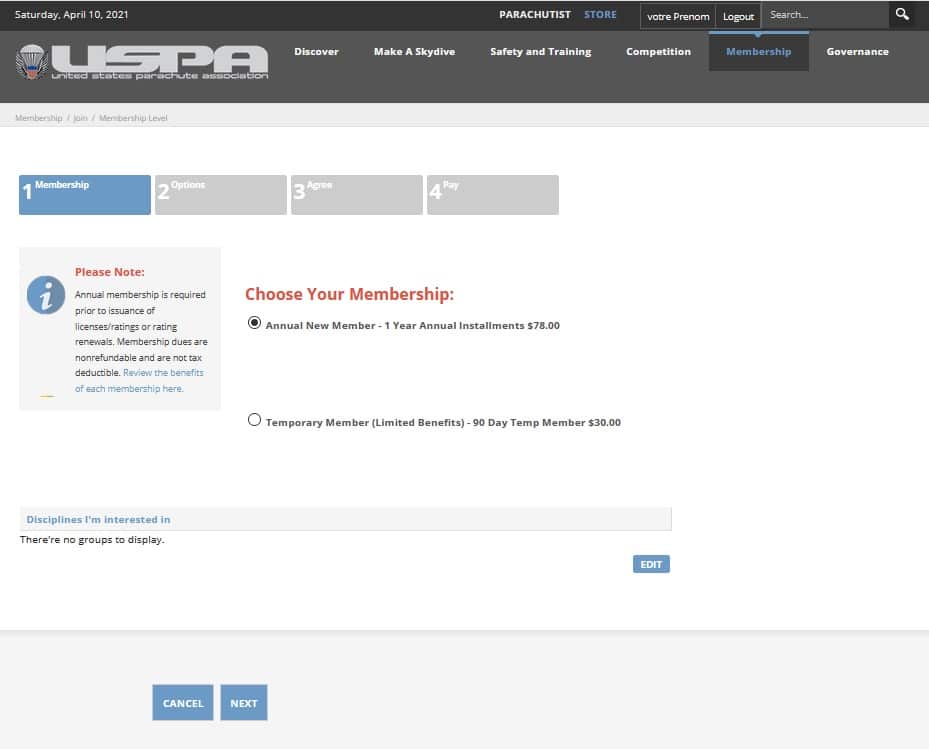Image resolution: width=929 pixels, height=749 pixels.
Task: Click the Saturday, April 10, 2021 date
Action: [71, 15]
